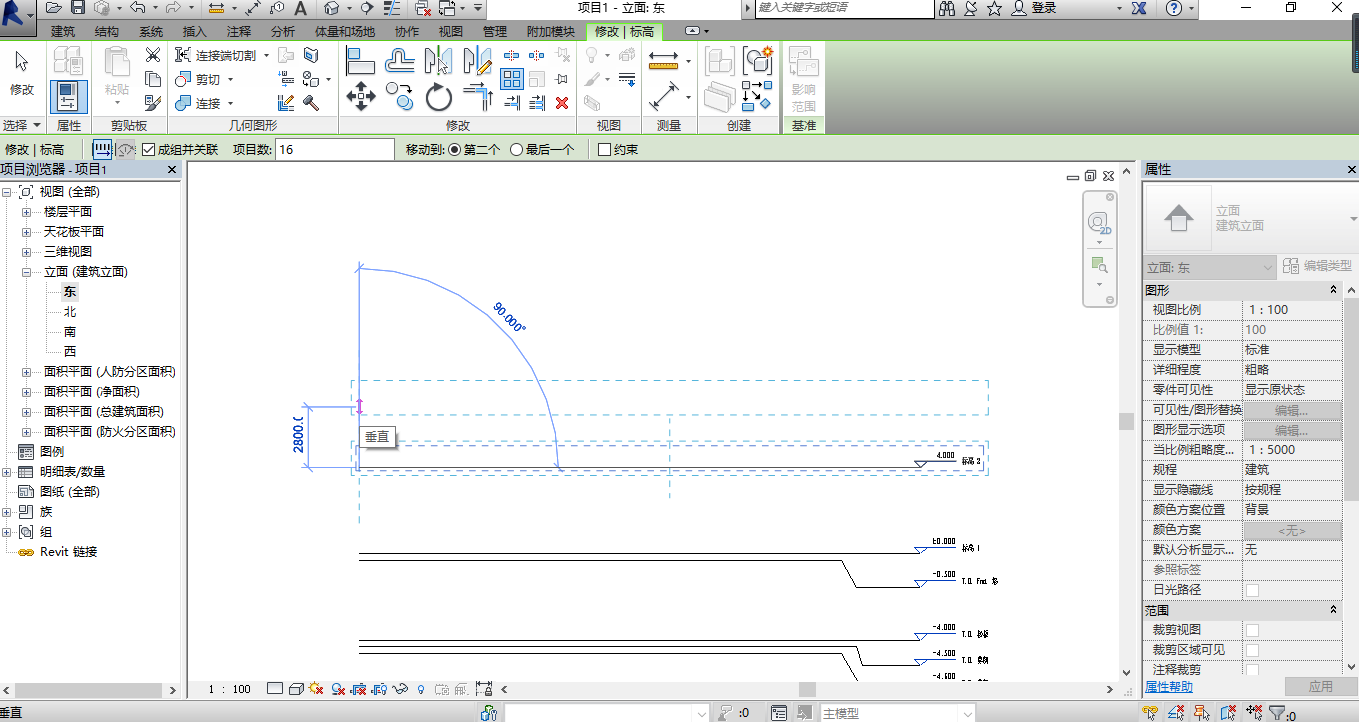Select the Offset tool

pyautogui.click(x=402, y=61)
